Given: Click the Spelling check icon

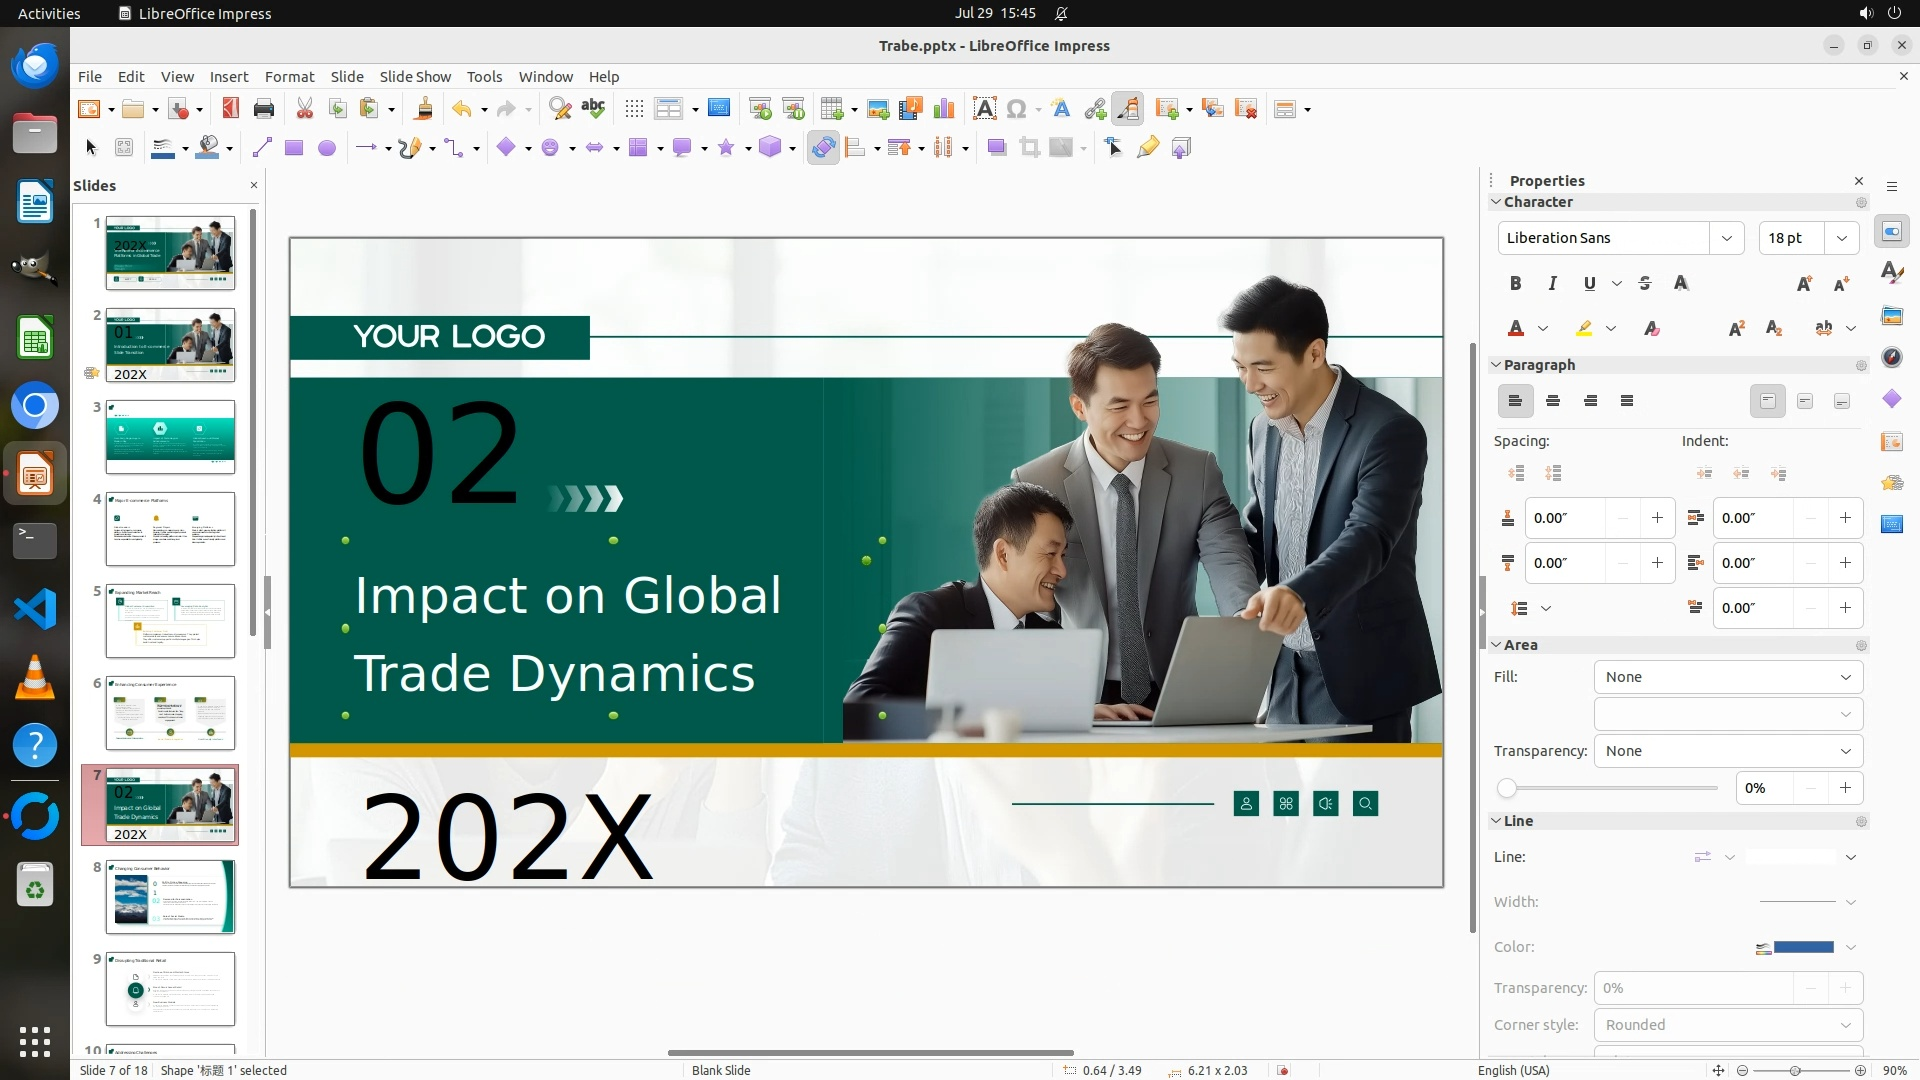Looking at the screenshot, I should (593, 109).
